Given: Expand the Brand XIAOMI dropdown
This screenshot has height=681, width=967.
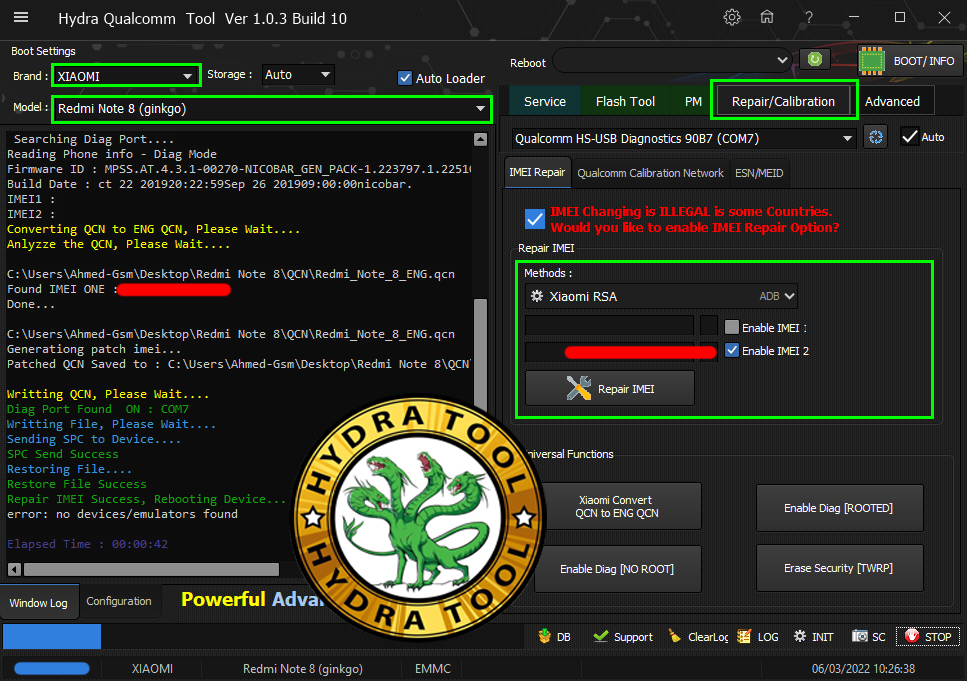Looking at the screenshot, I should click(187, 75).
